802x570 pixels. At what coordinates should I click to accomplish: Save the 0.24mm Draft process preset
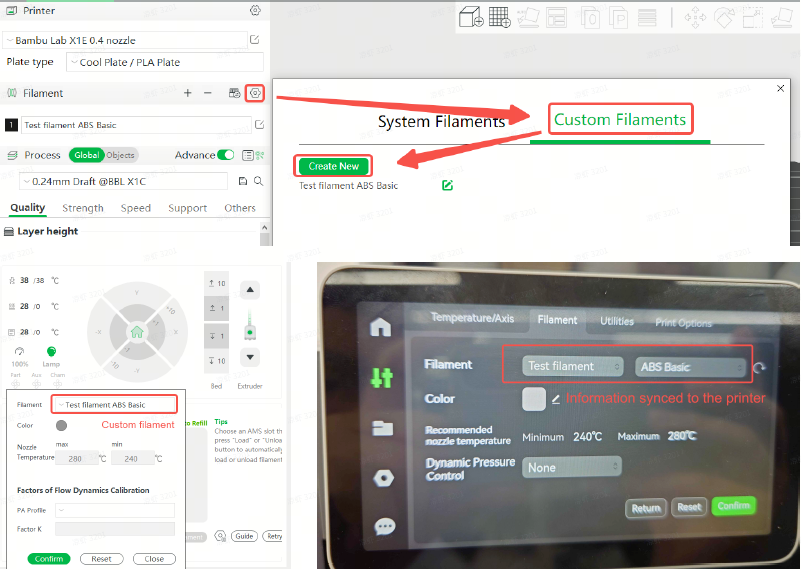(243, 181)
